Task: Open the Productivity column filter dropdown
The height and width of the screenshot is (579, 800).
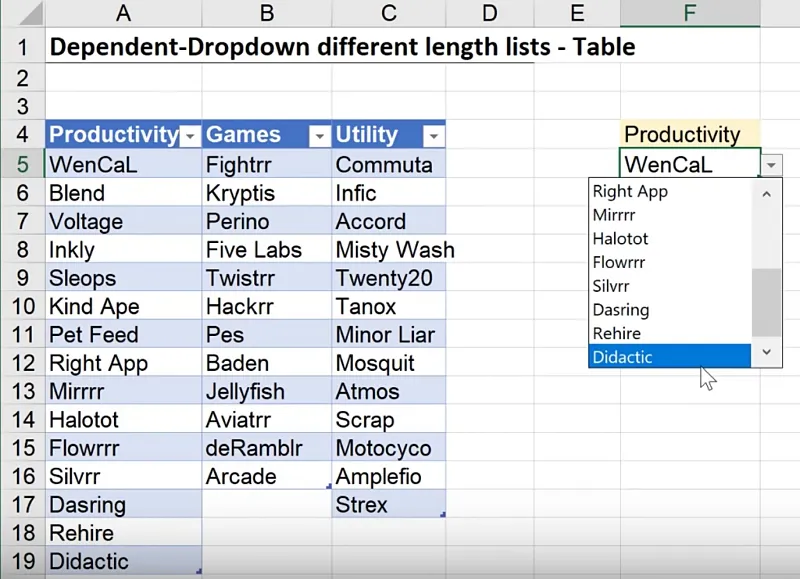Action: pos(190,136)
